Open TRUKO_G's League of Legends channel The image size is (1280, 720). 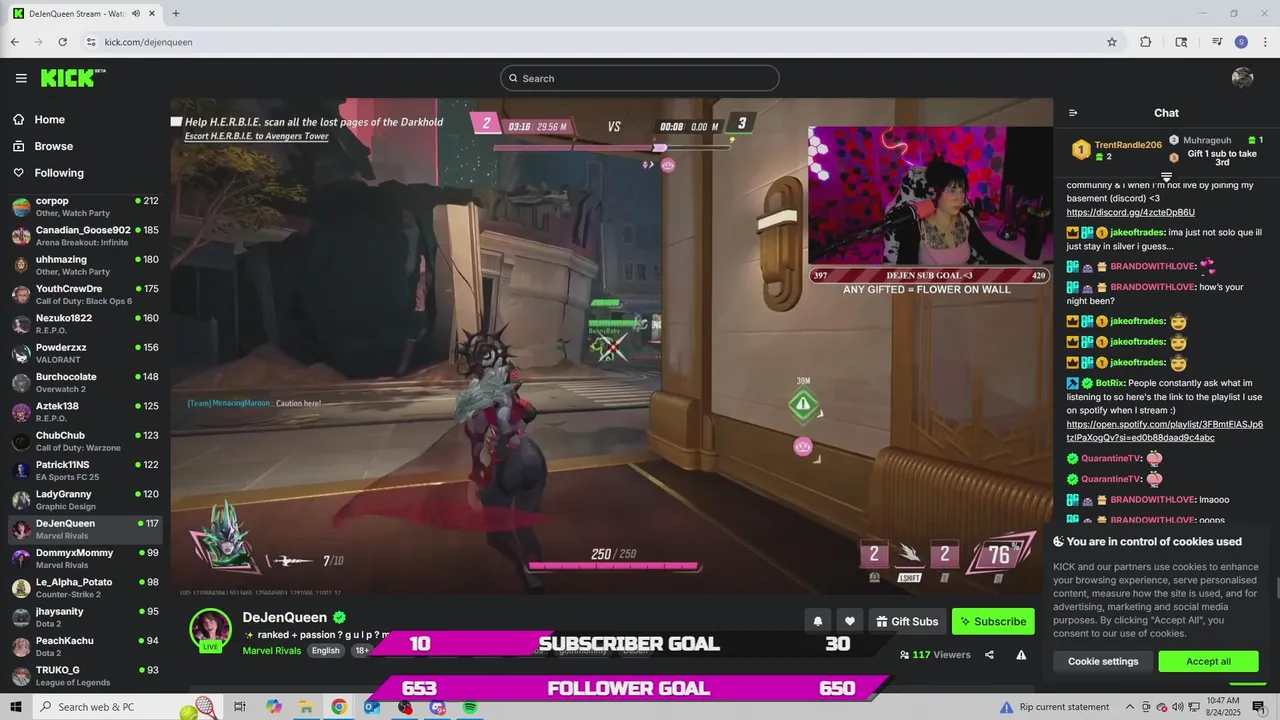85,676
